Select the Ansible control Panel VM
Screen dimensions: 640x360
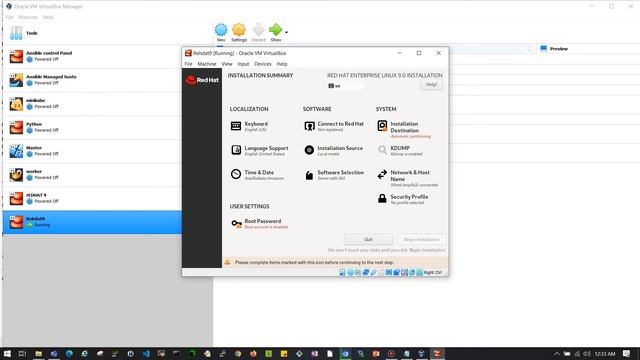[x=92, y=56]
